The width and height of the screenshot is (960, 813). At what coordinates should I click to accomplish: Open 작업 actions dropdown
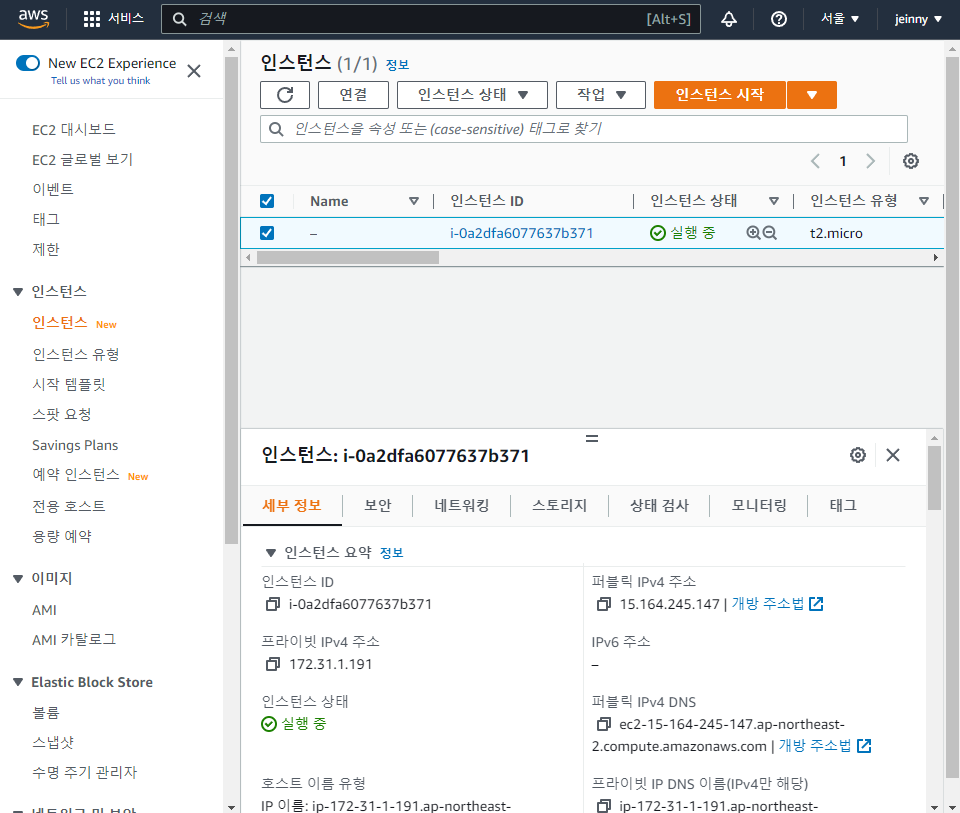601,95
